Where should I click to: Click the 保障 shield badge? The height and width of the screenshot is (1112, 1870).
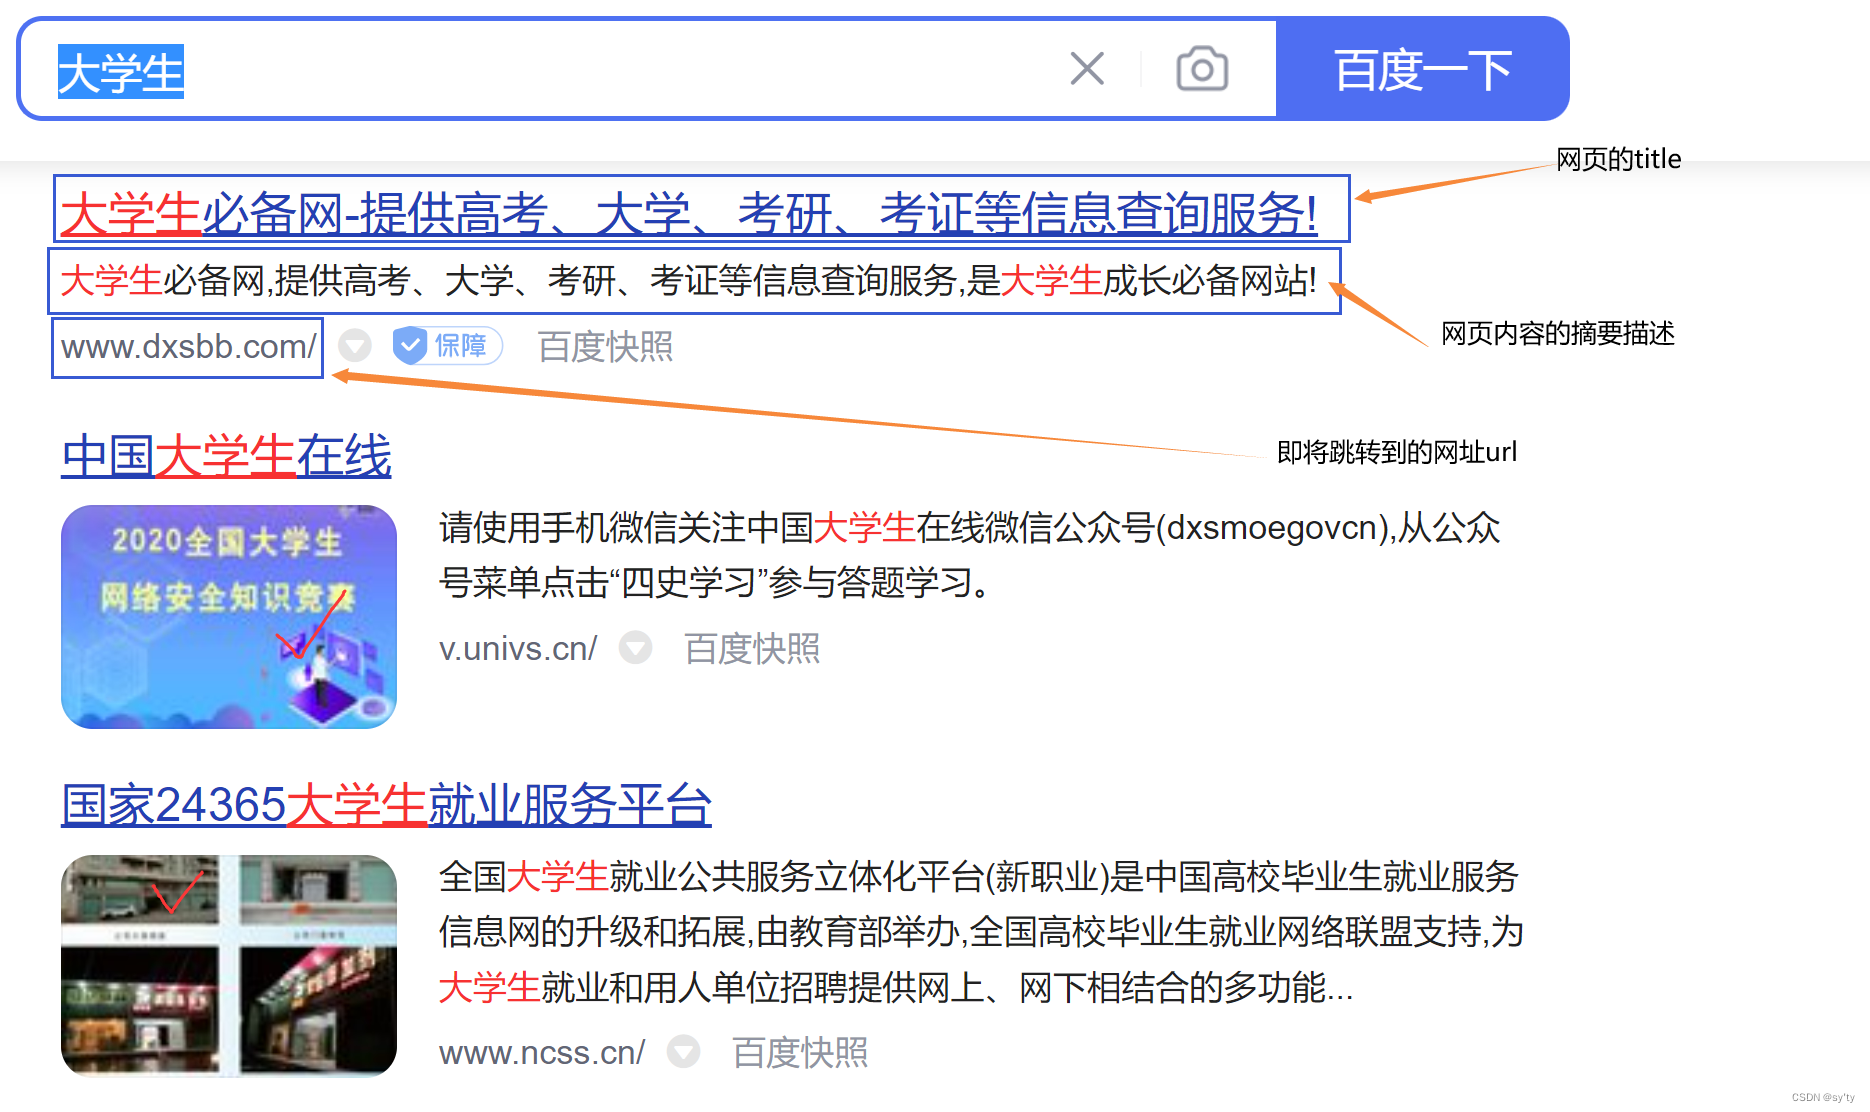(446, 346)
